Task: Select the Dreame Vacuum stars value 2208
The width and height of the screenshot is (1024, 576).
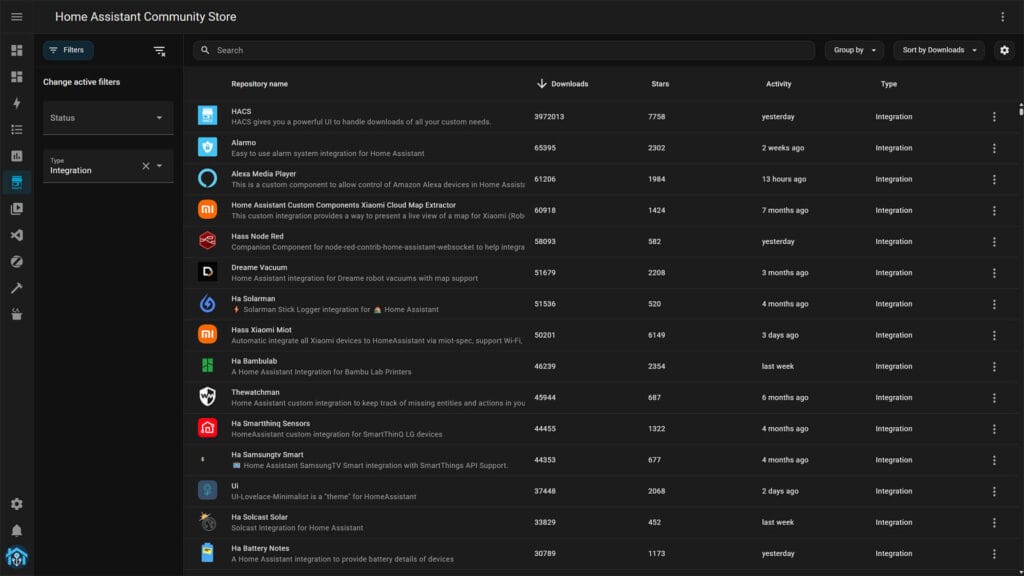Action: tap(656, 273)
